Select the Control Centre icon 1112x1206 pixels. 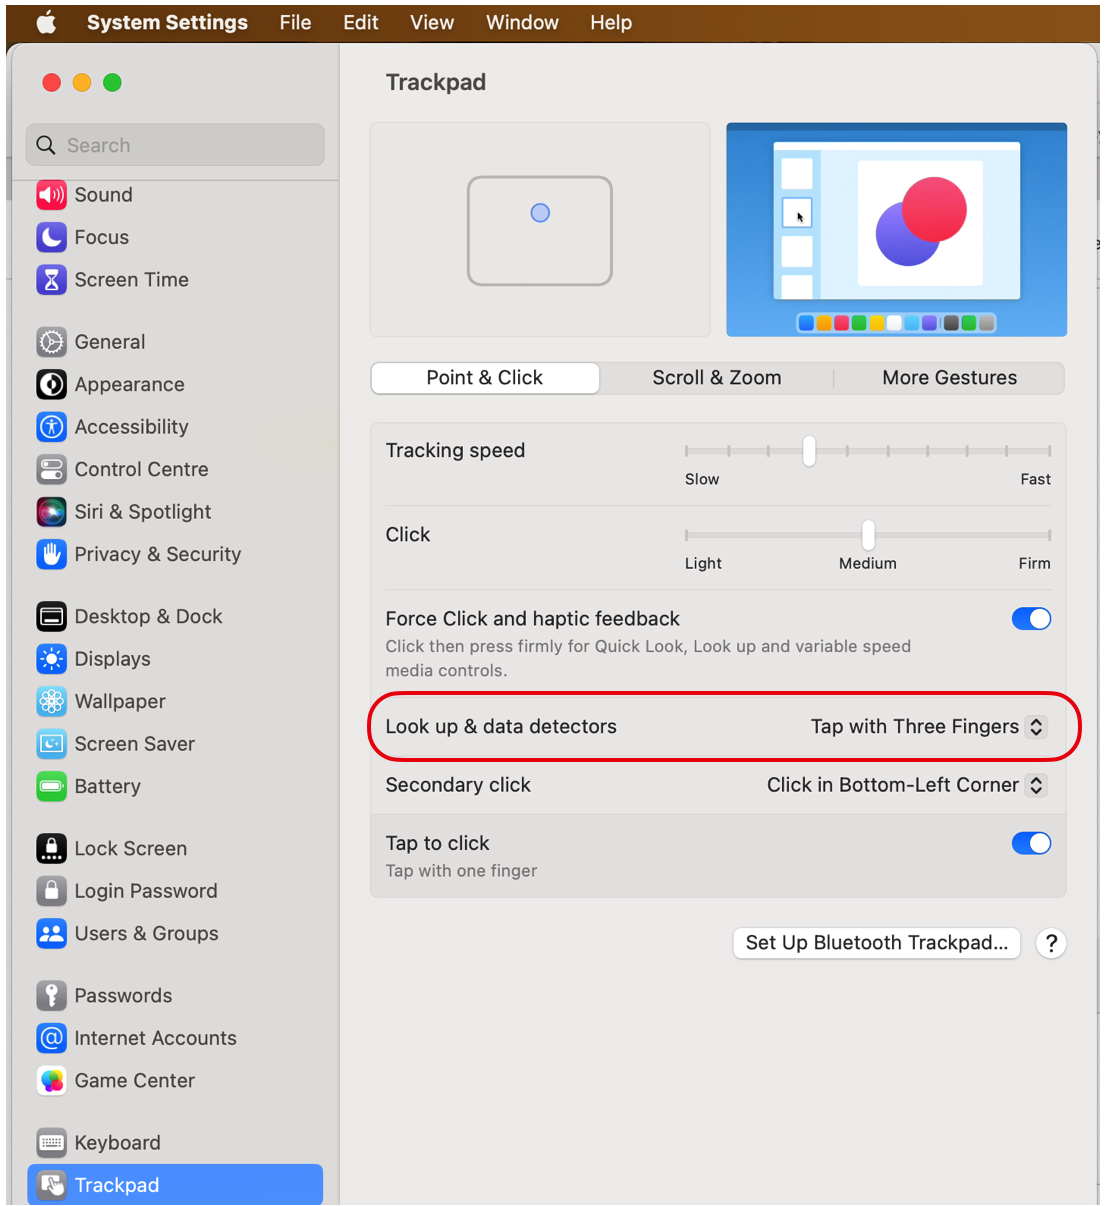(x=51, y=469)
